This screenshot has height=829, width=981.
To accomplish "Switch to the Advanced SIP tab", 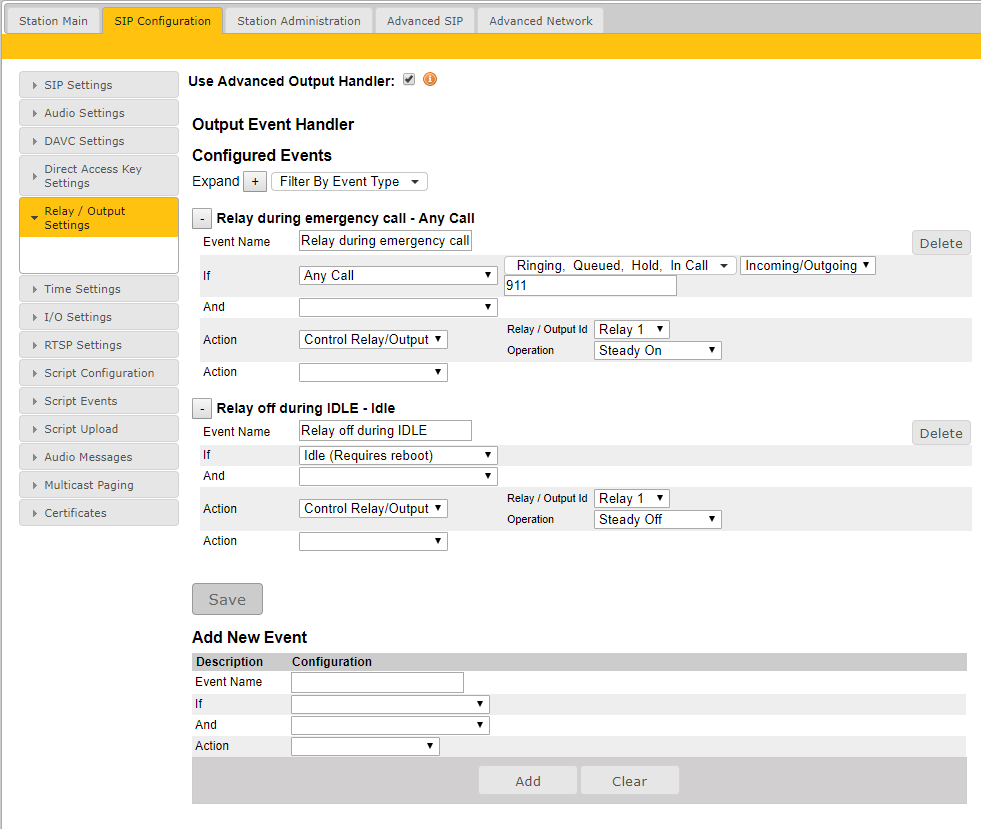I will click(425, 21).
